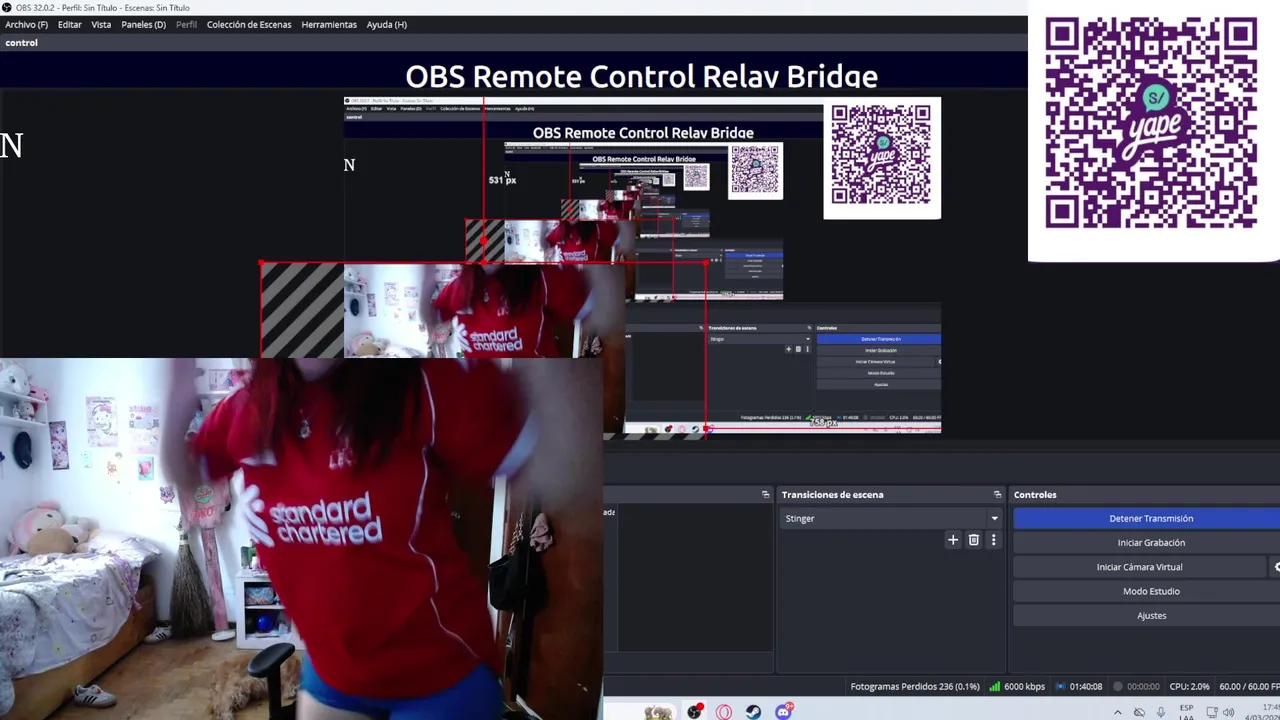Click the 00:00:00 recording timer
Viewport: 1280px width, 720px height.
pyautogui.click(x=1143, y=687)
